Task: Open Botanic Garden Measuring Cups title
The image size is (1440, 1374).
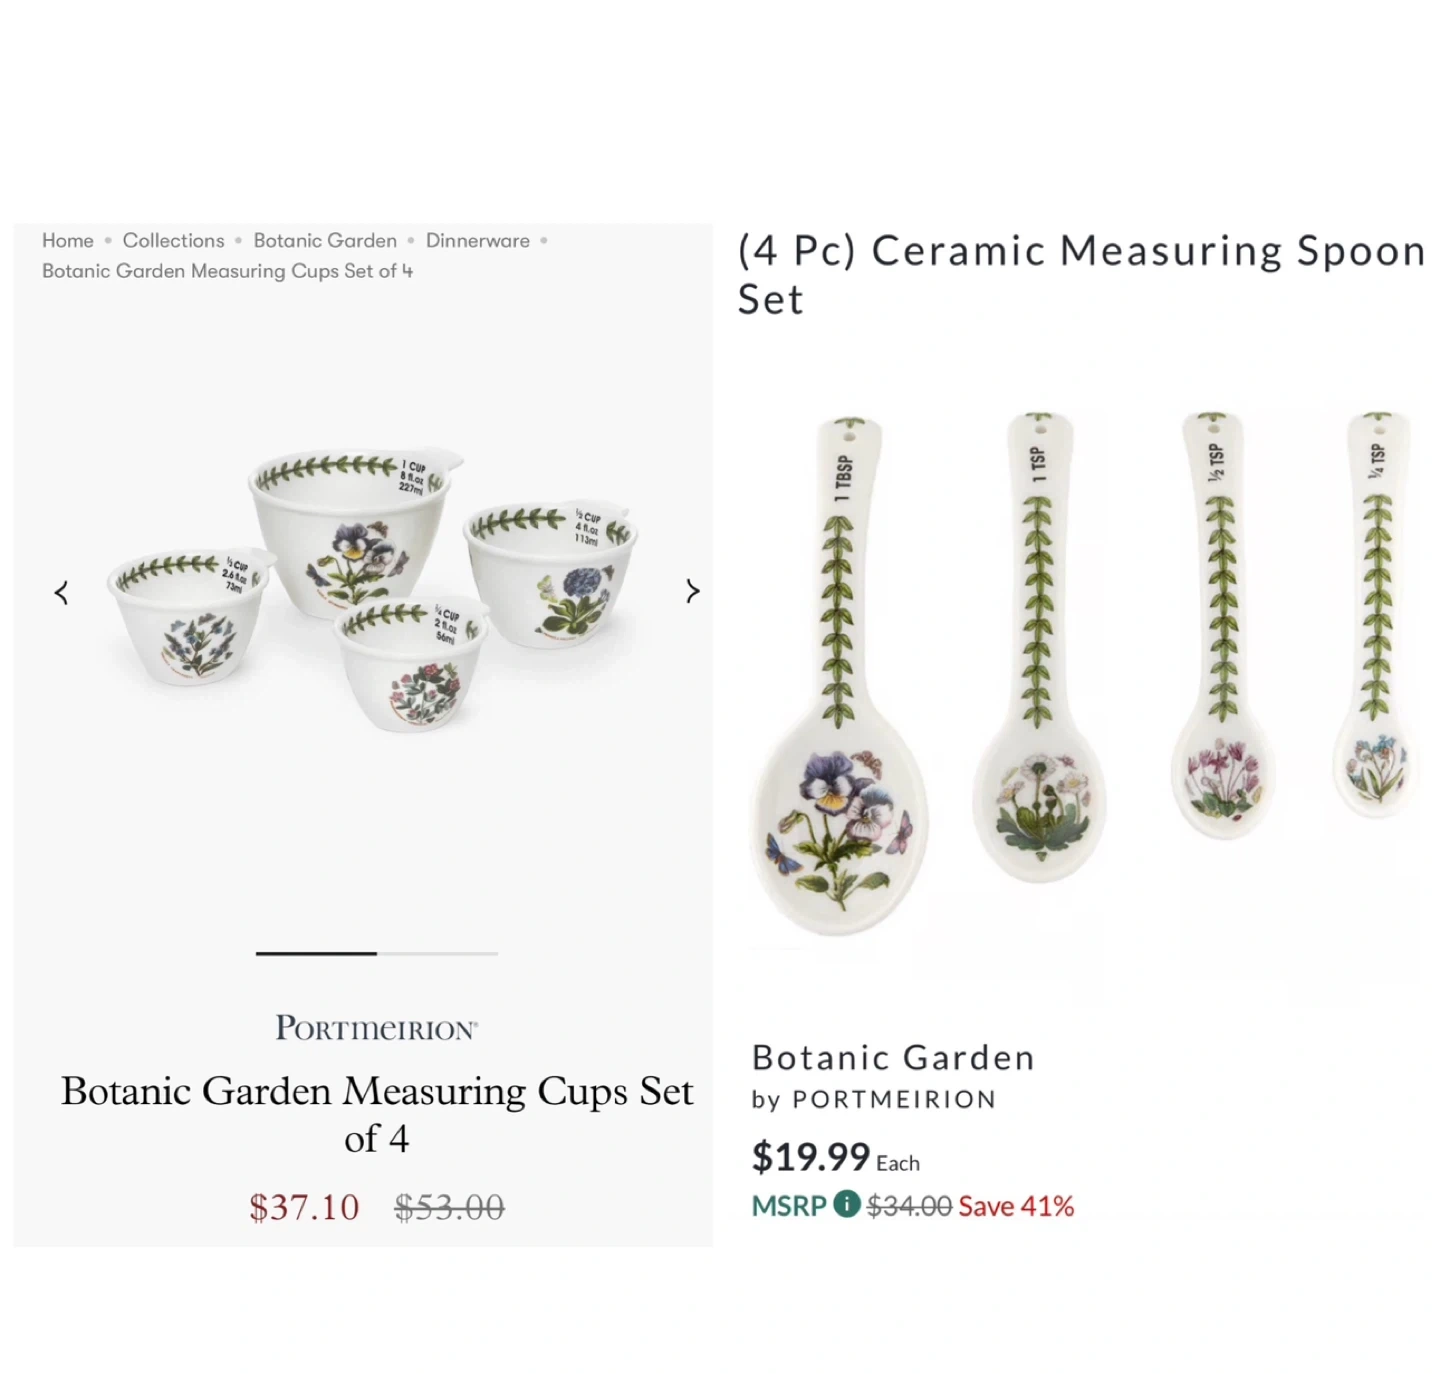Action: click(x=376, y=1114)
